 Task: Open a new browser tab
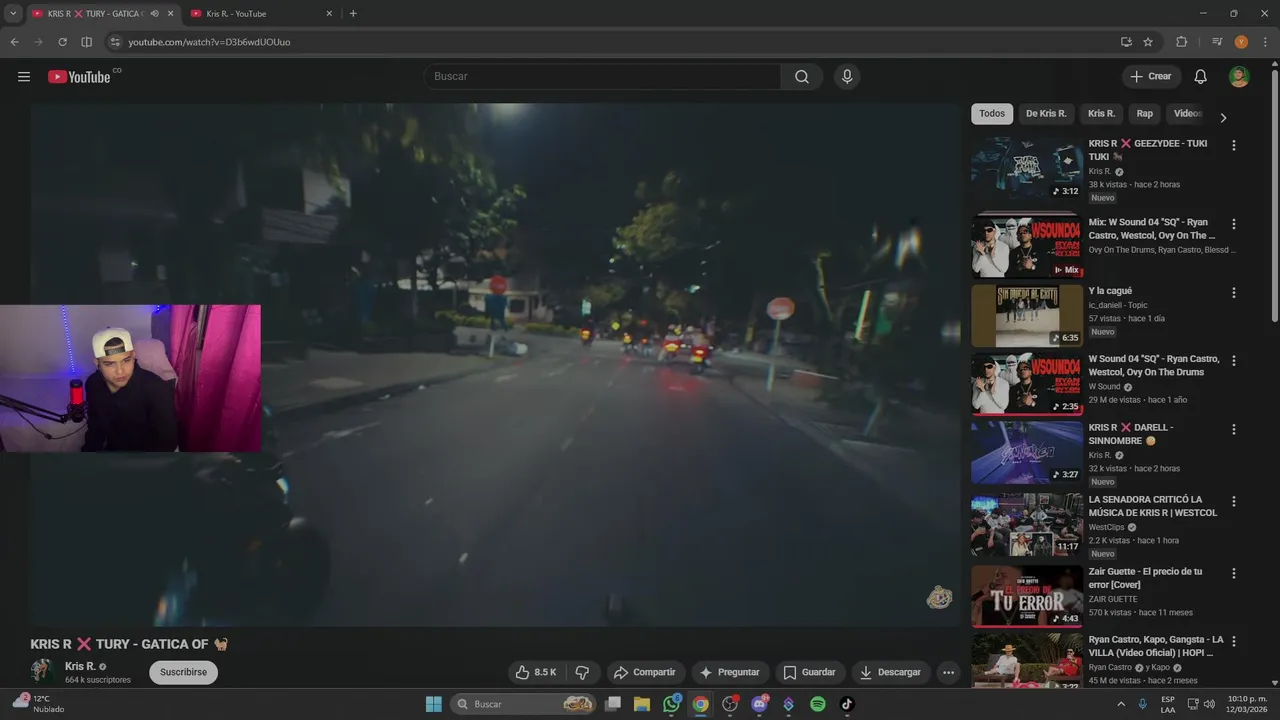353,14
